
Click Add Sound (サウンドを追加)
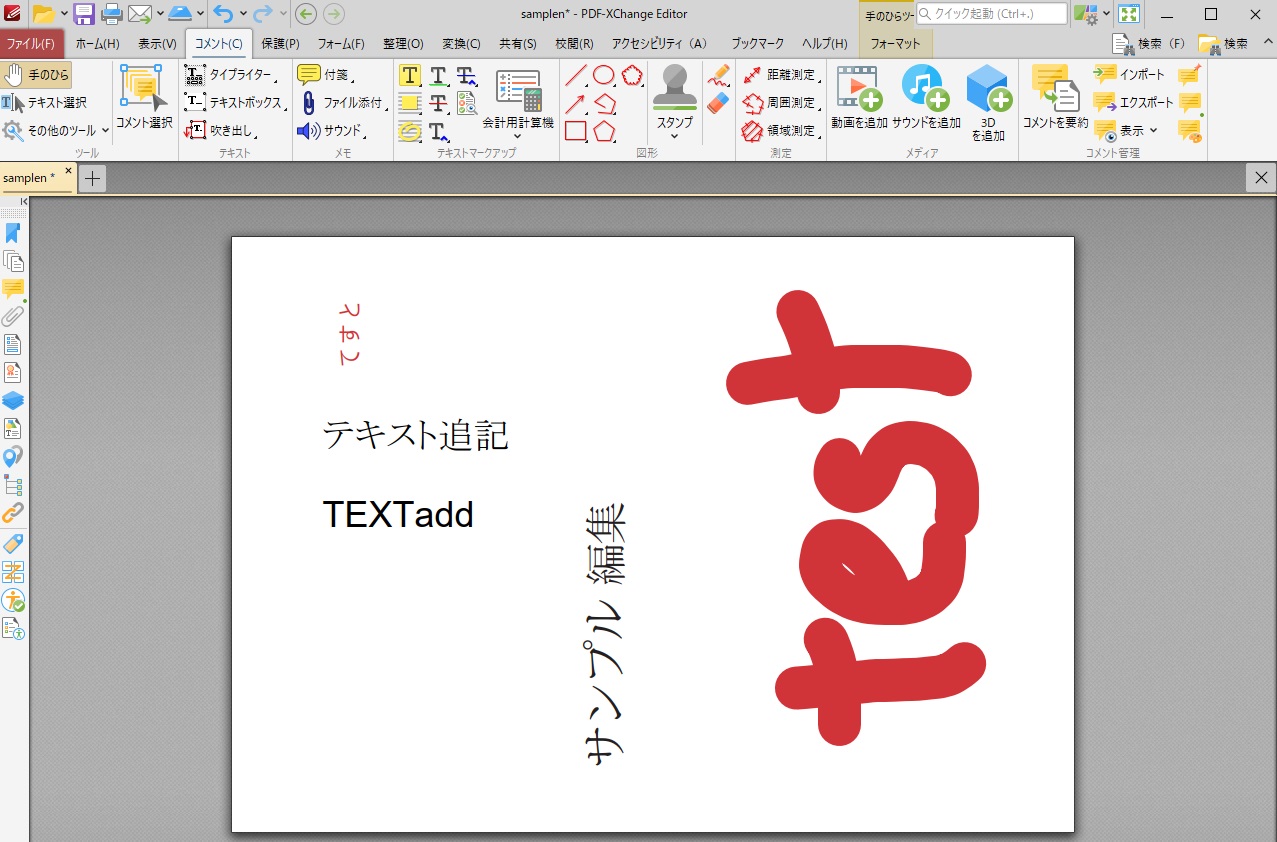[925, 98]
